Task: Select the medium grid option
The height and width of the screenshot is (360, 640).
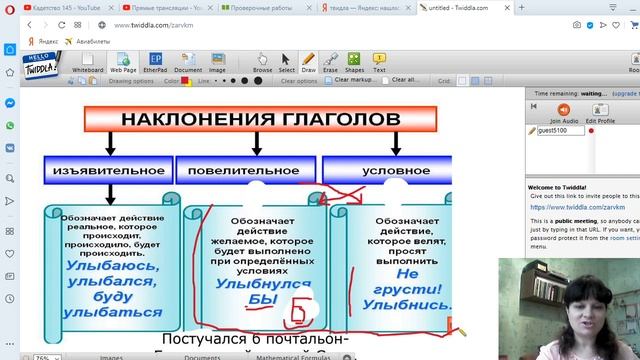Action: point(475,81)
